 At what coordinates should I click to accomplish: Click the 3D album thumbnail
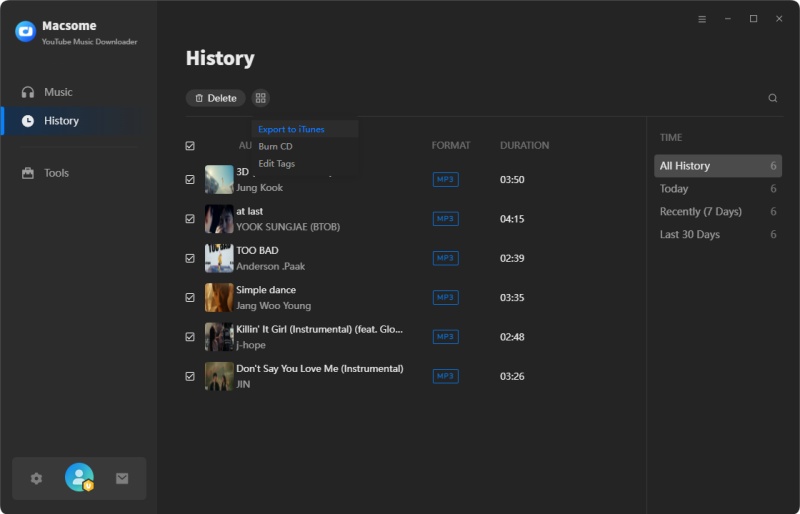pos(219,180)
